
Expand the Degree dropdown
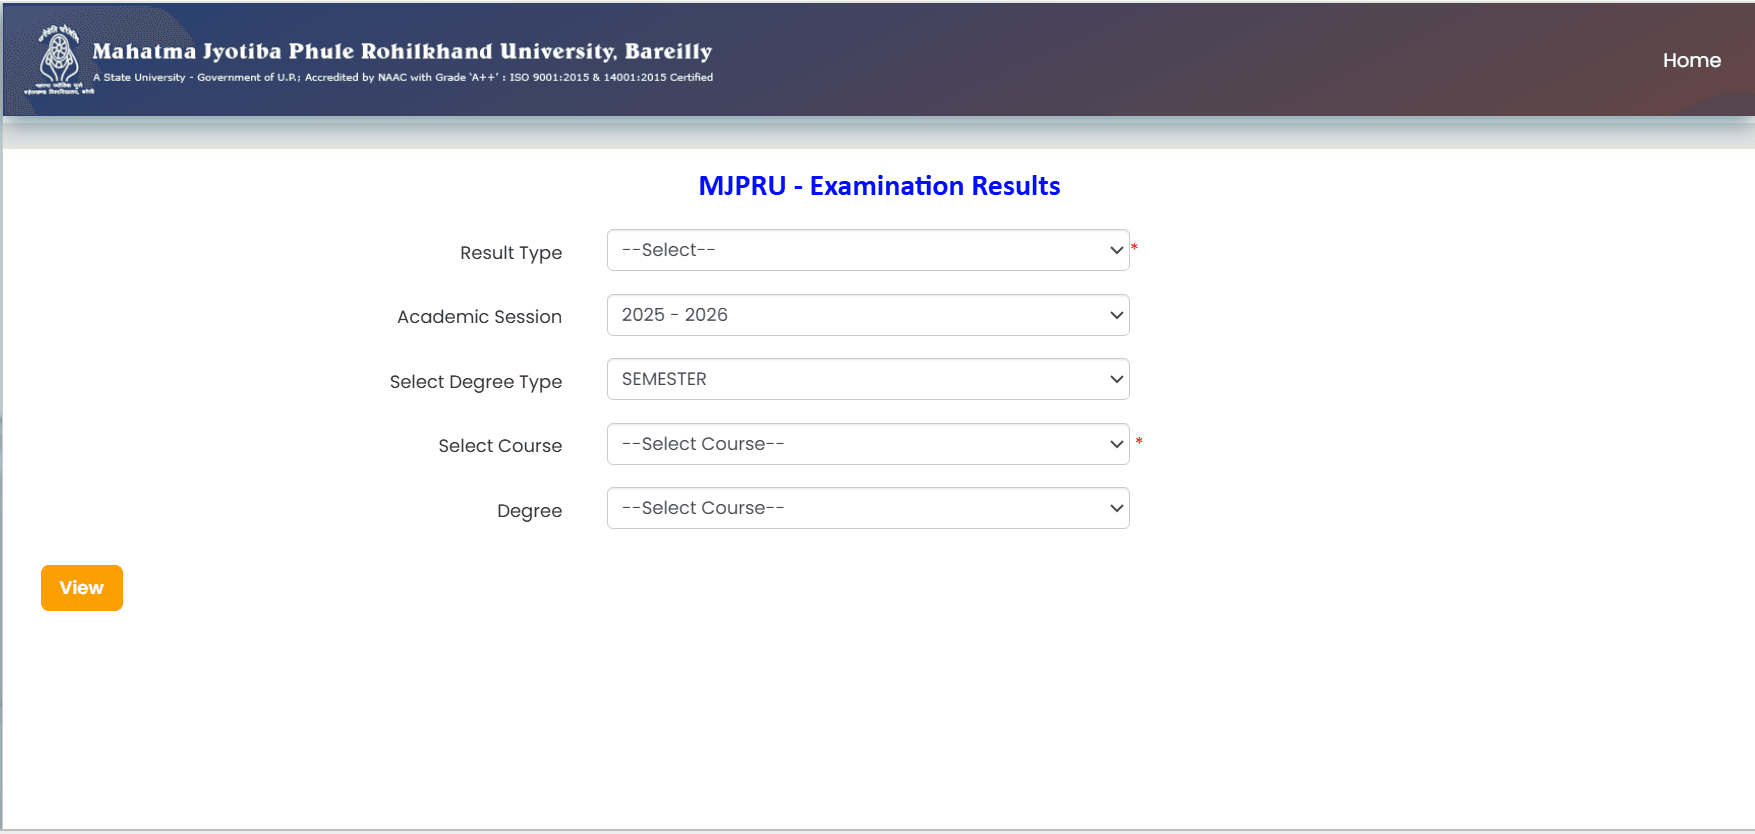point(868,508)
